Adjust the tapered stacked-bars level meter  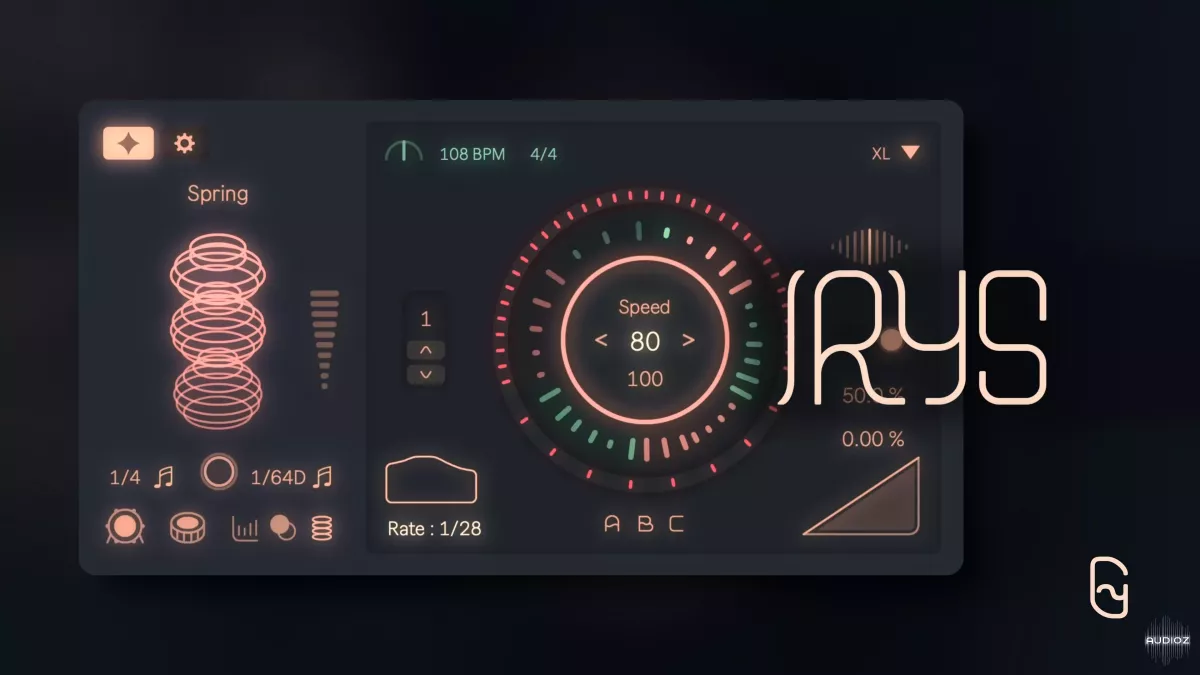pos(324,339)
